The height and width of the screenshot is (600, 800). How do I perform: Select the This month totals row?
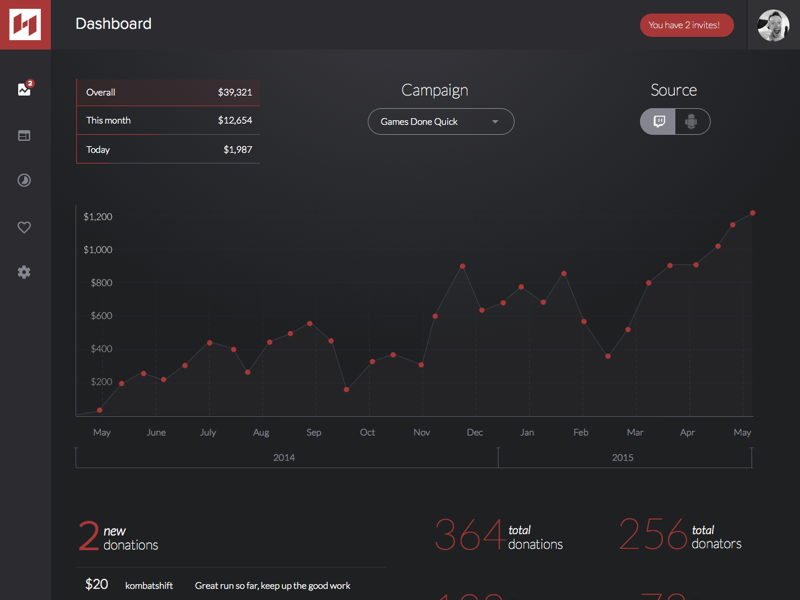(x=168, y=120)
